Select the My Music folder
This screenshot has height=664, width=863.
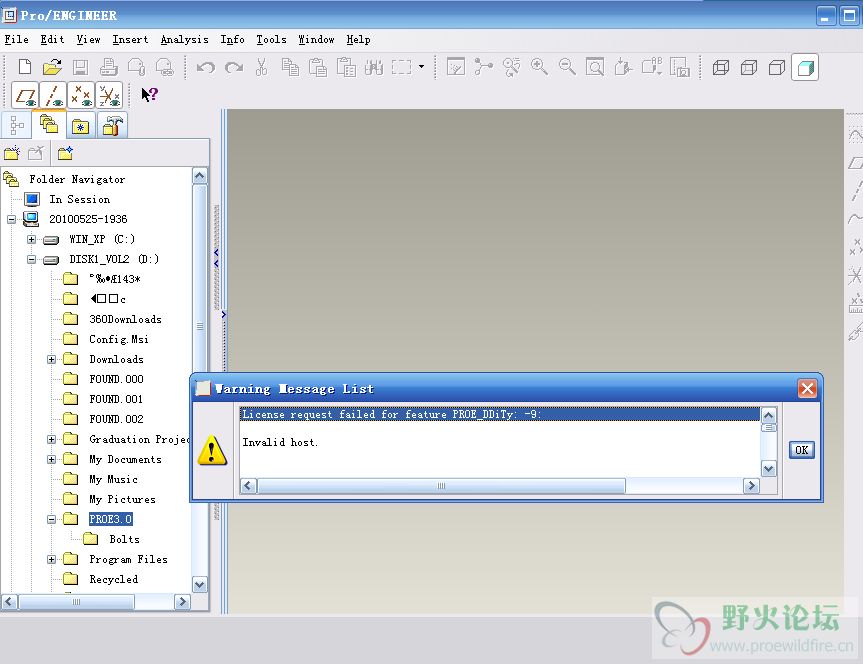113,480
